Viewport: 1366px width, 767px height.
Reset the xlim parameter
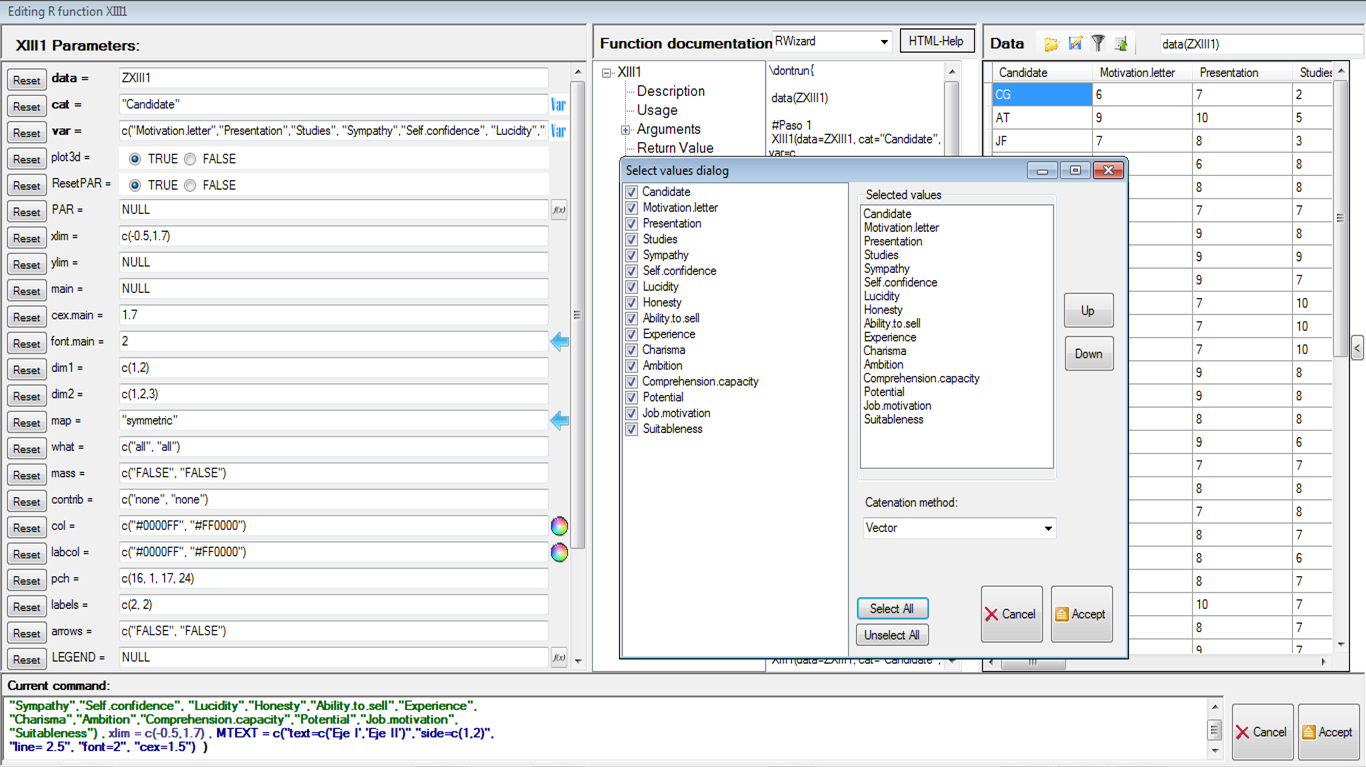point(26,238)
